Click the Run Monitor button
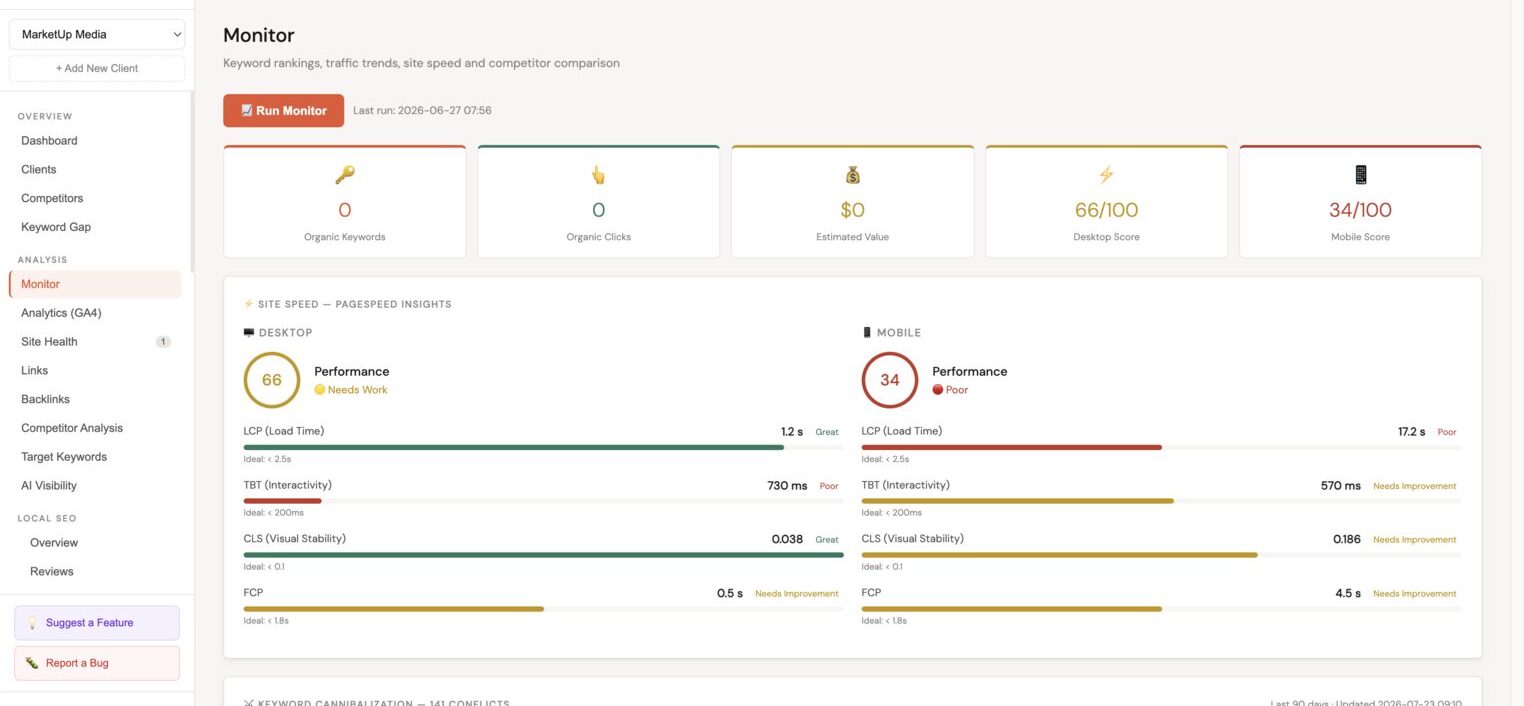The image size is (1524, 706). pyautogui.click(x=283, y=111)
